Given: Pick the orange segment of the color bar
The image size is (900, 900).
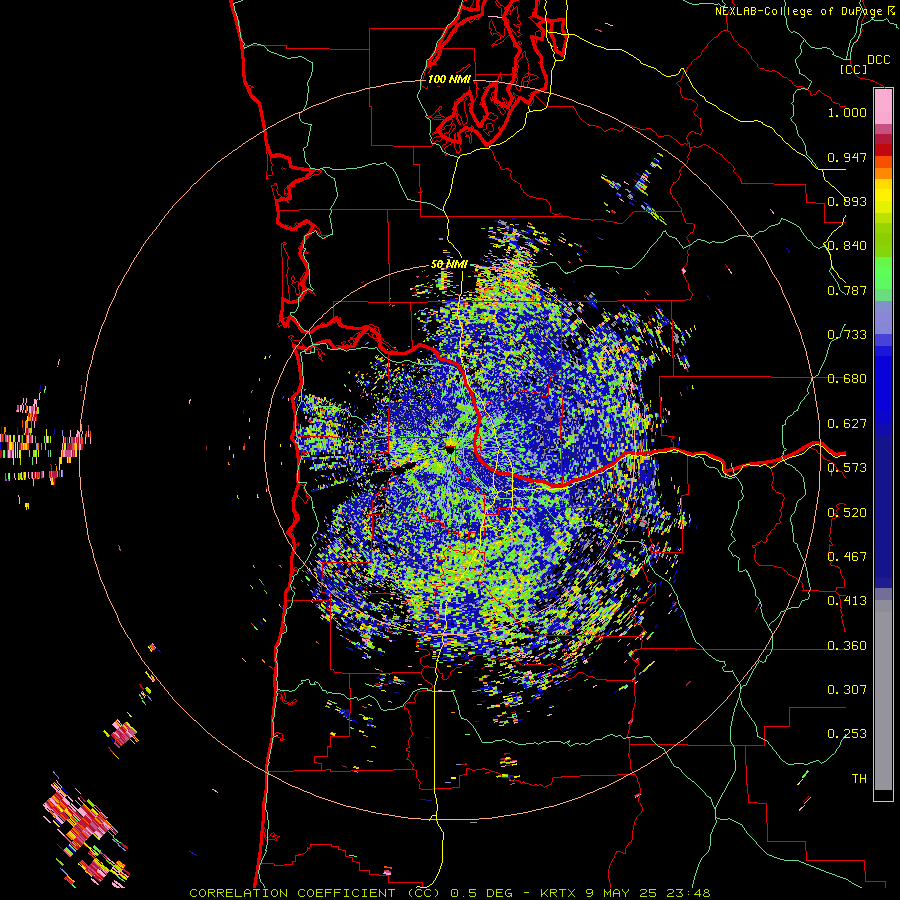Looking at the screenshot, I should coord(883,168).
